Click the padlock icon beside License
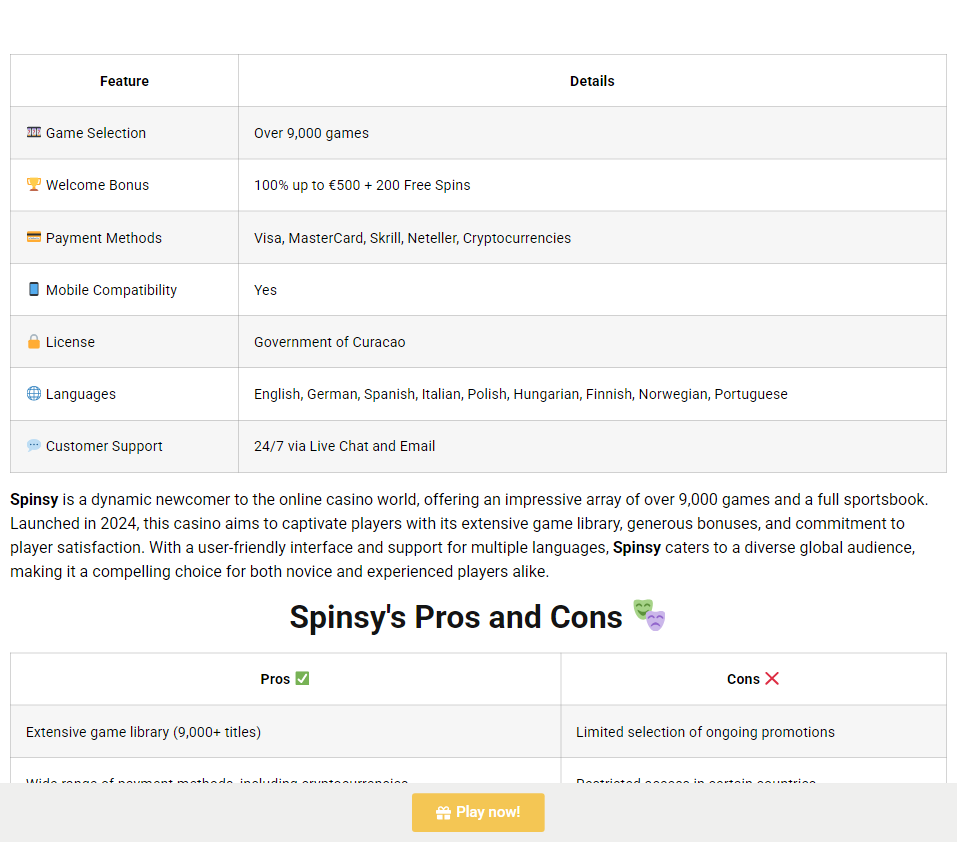Viewport: 957px width, 842px height. click(34, 341)
